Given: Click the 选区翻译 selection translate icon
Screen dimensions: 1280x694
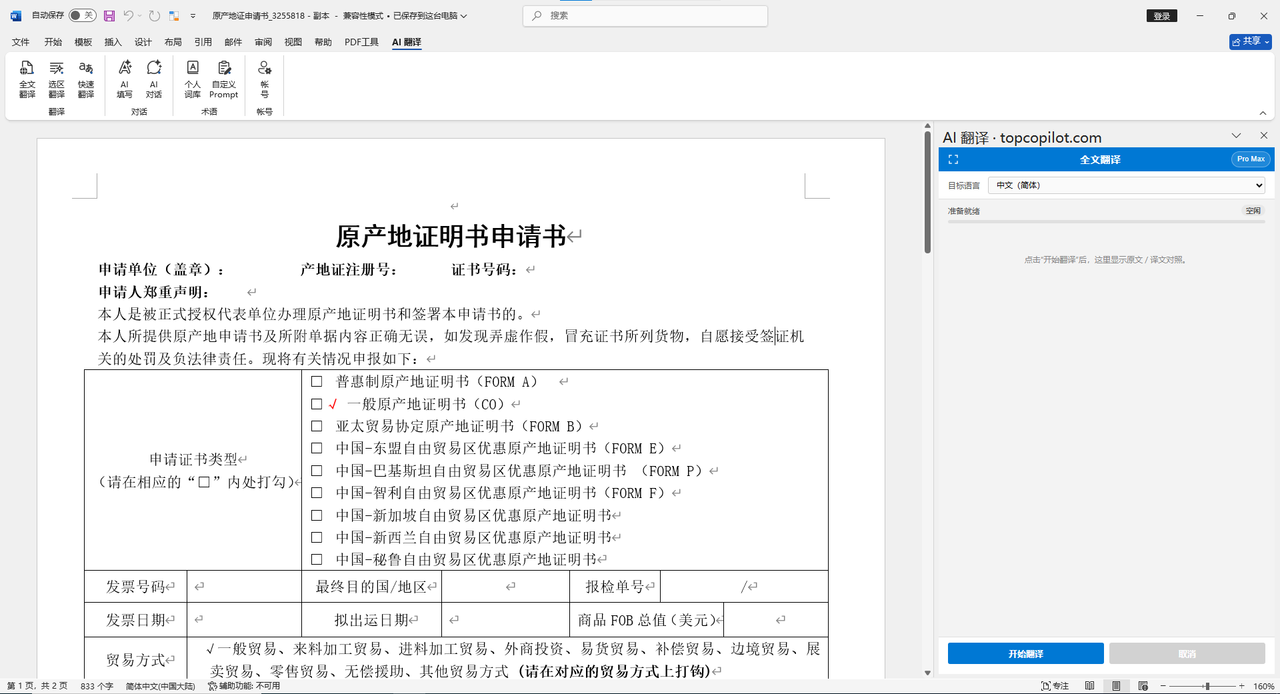Looking at the screenshot, I should [57, 79].
